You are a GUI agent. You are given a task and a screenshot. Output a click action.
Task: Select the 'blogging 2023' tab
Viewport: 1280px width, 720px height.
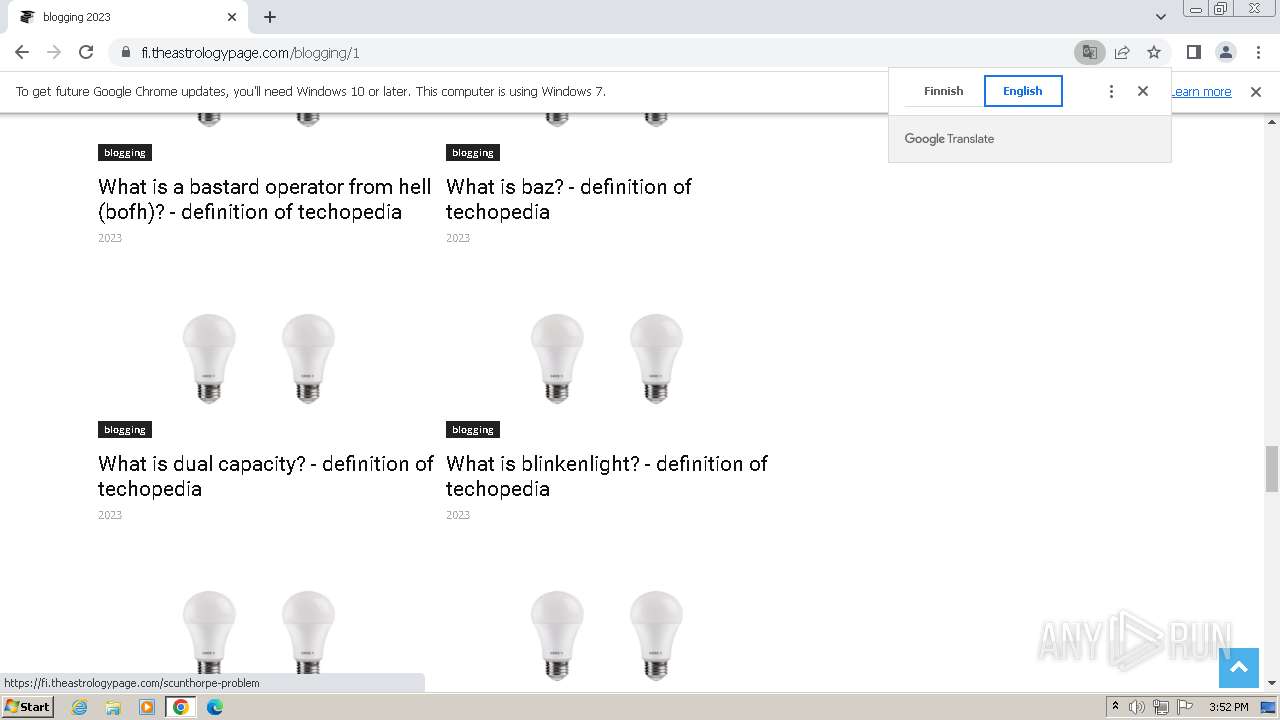point(126,17)
